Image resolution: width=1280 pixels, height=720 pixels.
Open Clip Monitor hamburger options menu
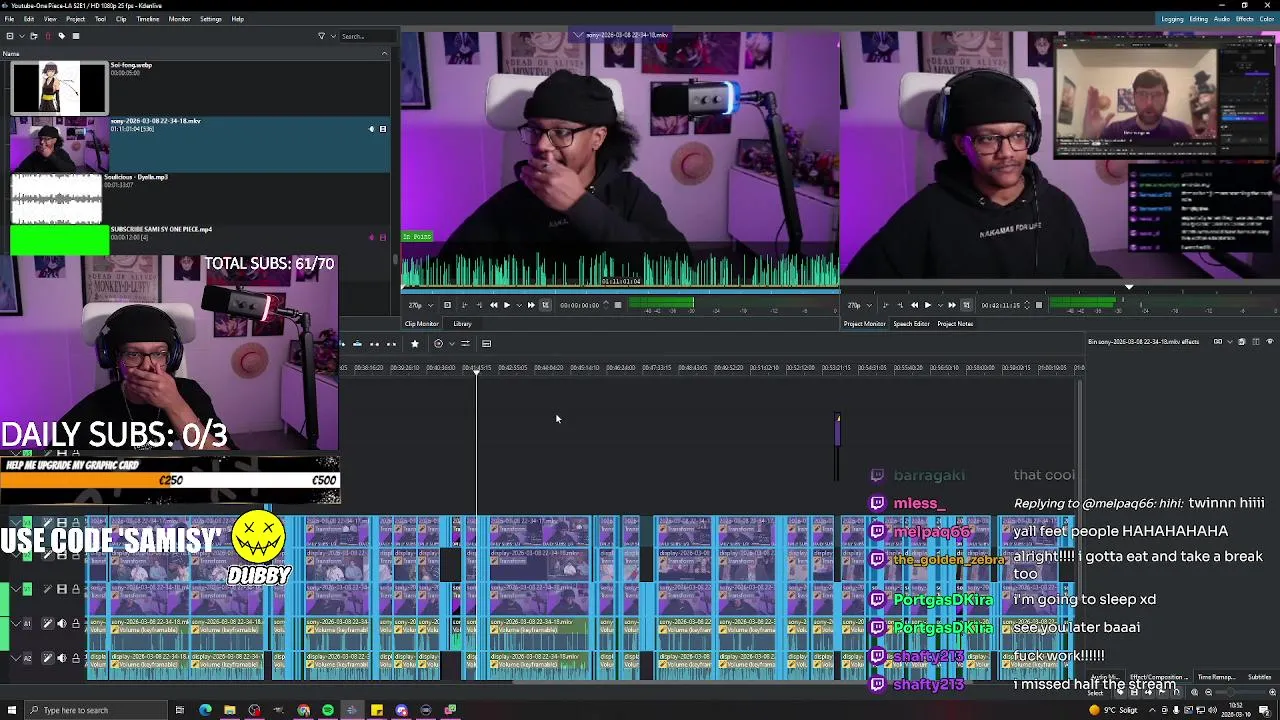point(617,305)
